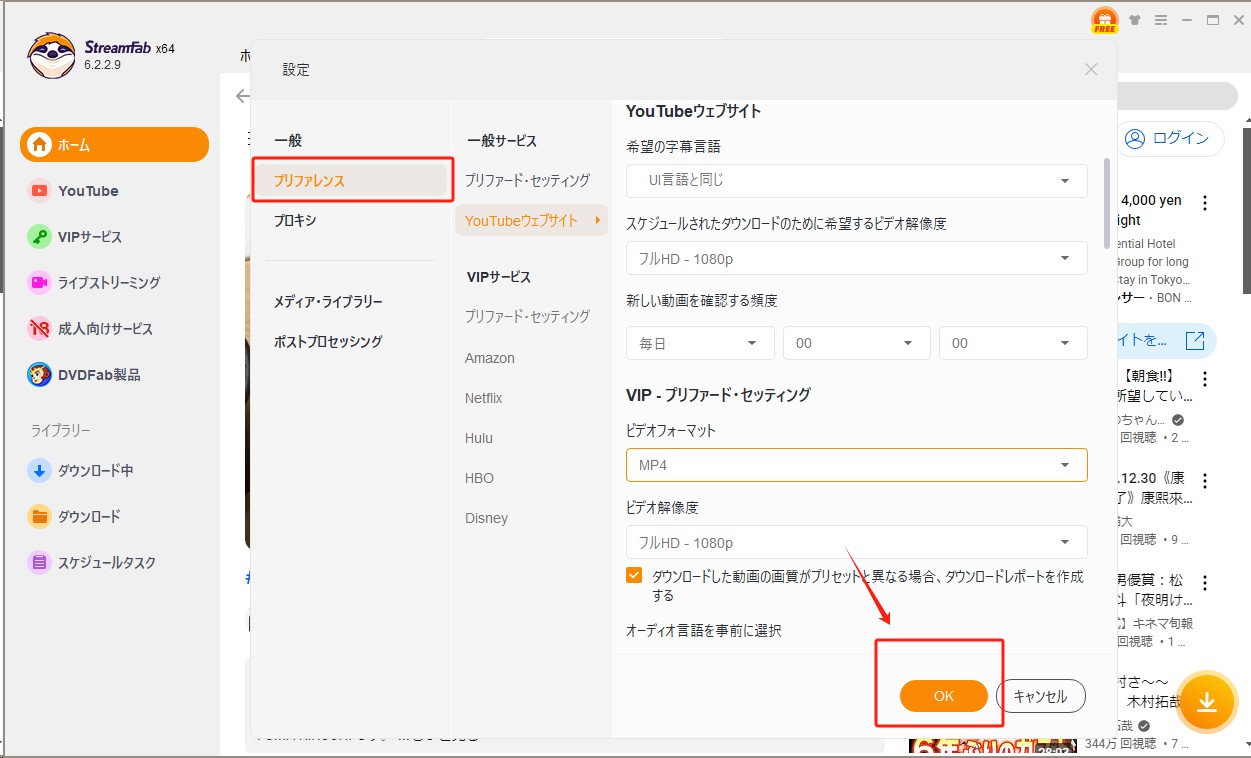The height and width of the screenshot is (758, 1251).
Task: Click the settings panel vertical scrollbar
Action: click(x=1106, y=203)
